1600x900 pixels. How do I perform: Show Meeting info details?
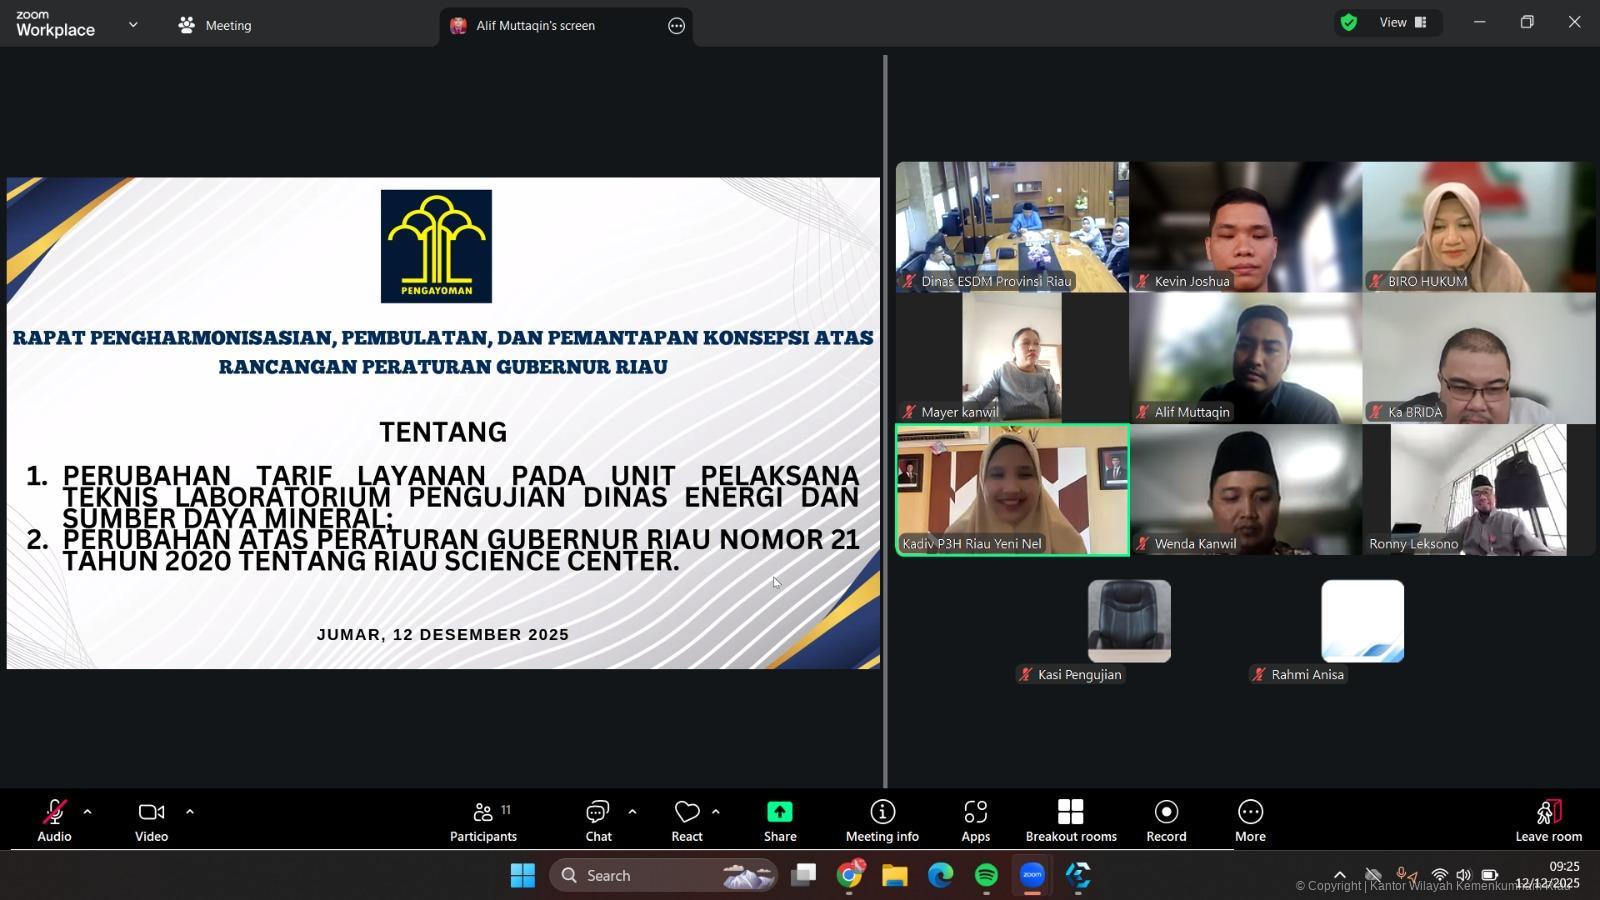(x=881, y=818)
